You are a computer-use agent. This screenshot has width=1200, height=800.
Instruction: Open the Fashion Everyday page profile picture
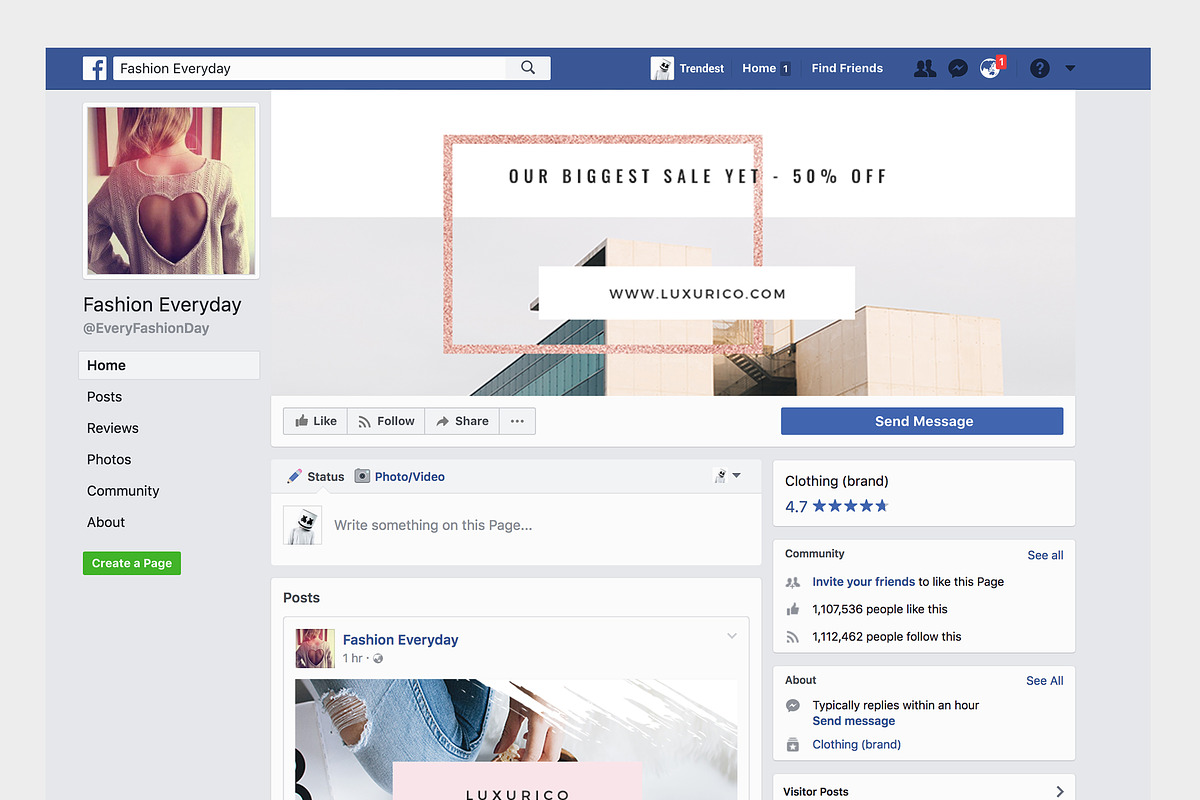[x=171, y=191]
